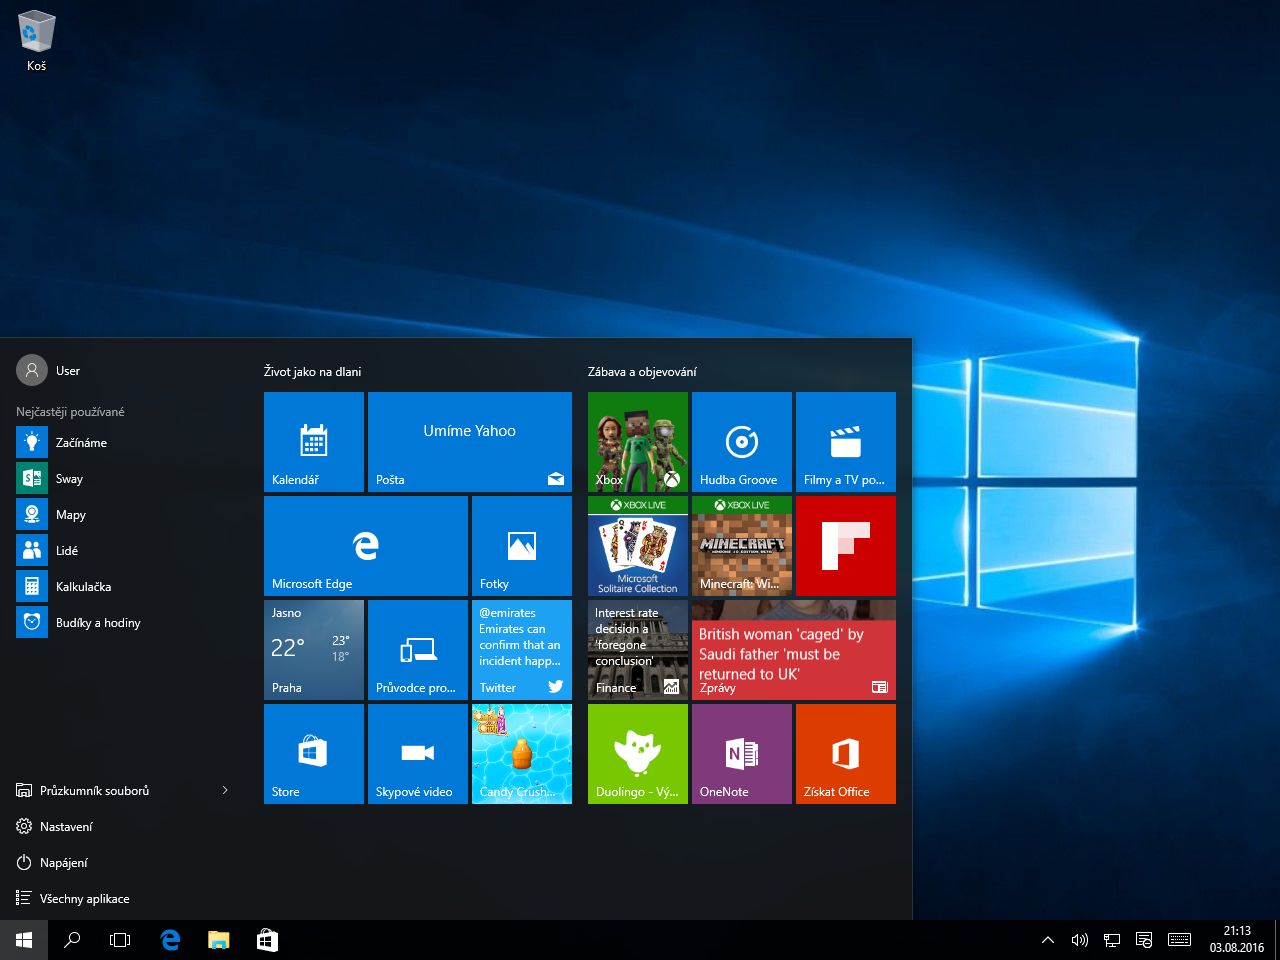Screen dimensions: 1280x960
Task: Click the Zábava a objevování group header
Action: [x=642, y=371]
